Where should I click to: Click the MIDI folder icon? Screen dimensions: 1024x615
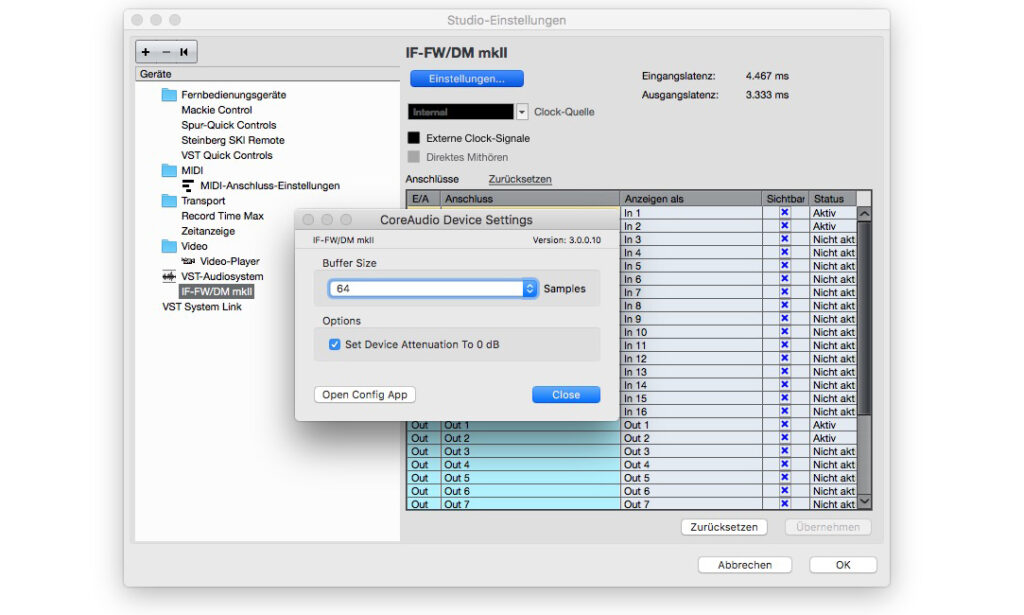tap(169, 170)
